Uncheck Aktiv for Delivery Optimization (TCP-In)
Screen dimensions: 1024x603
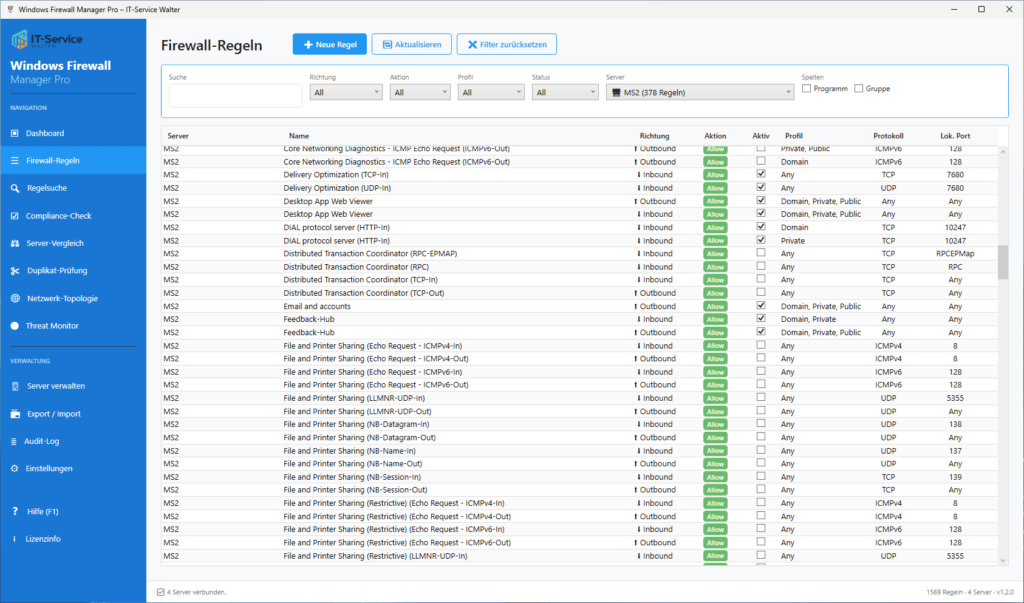pos(762,174)
